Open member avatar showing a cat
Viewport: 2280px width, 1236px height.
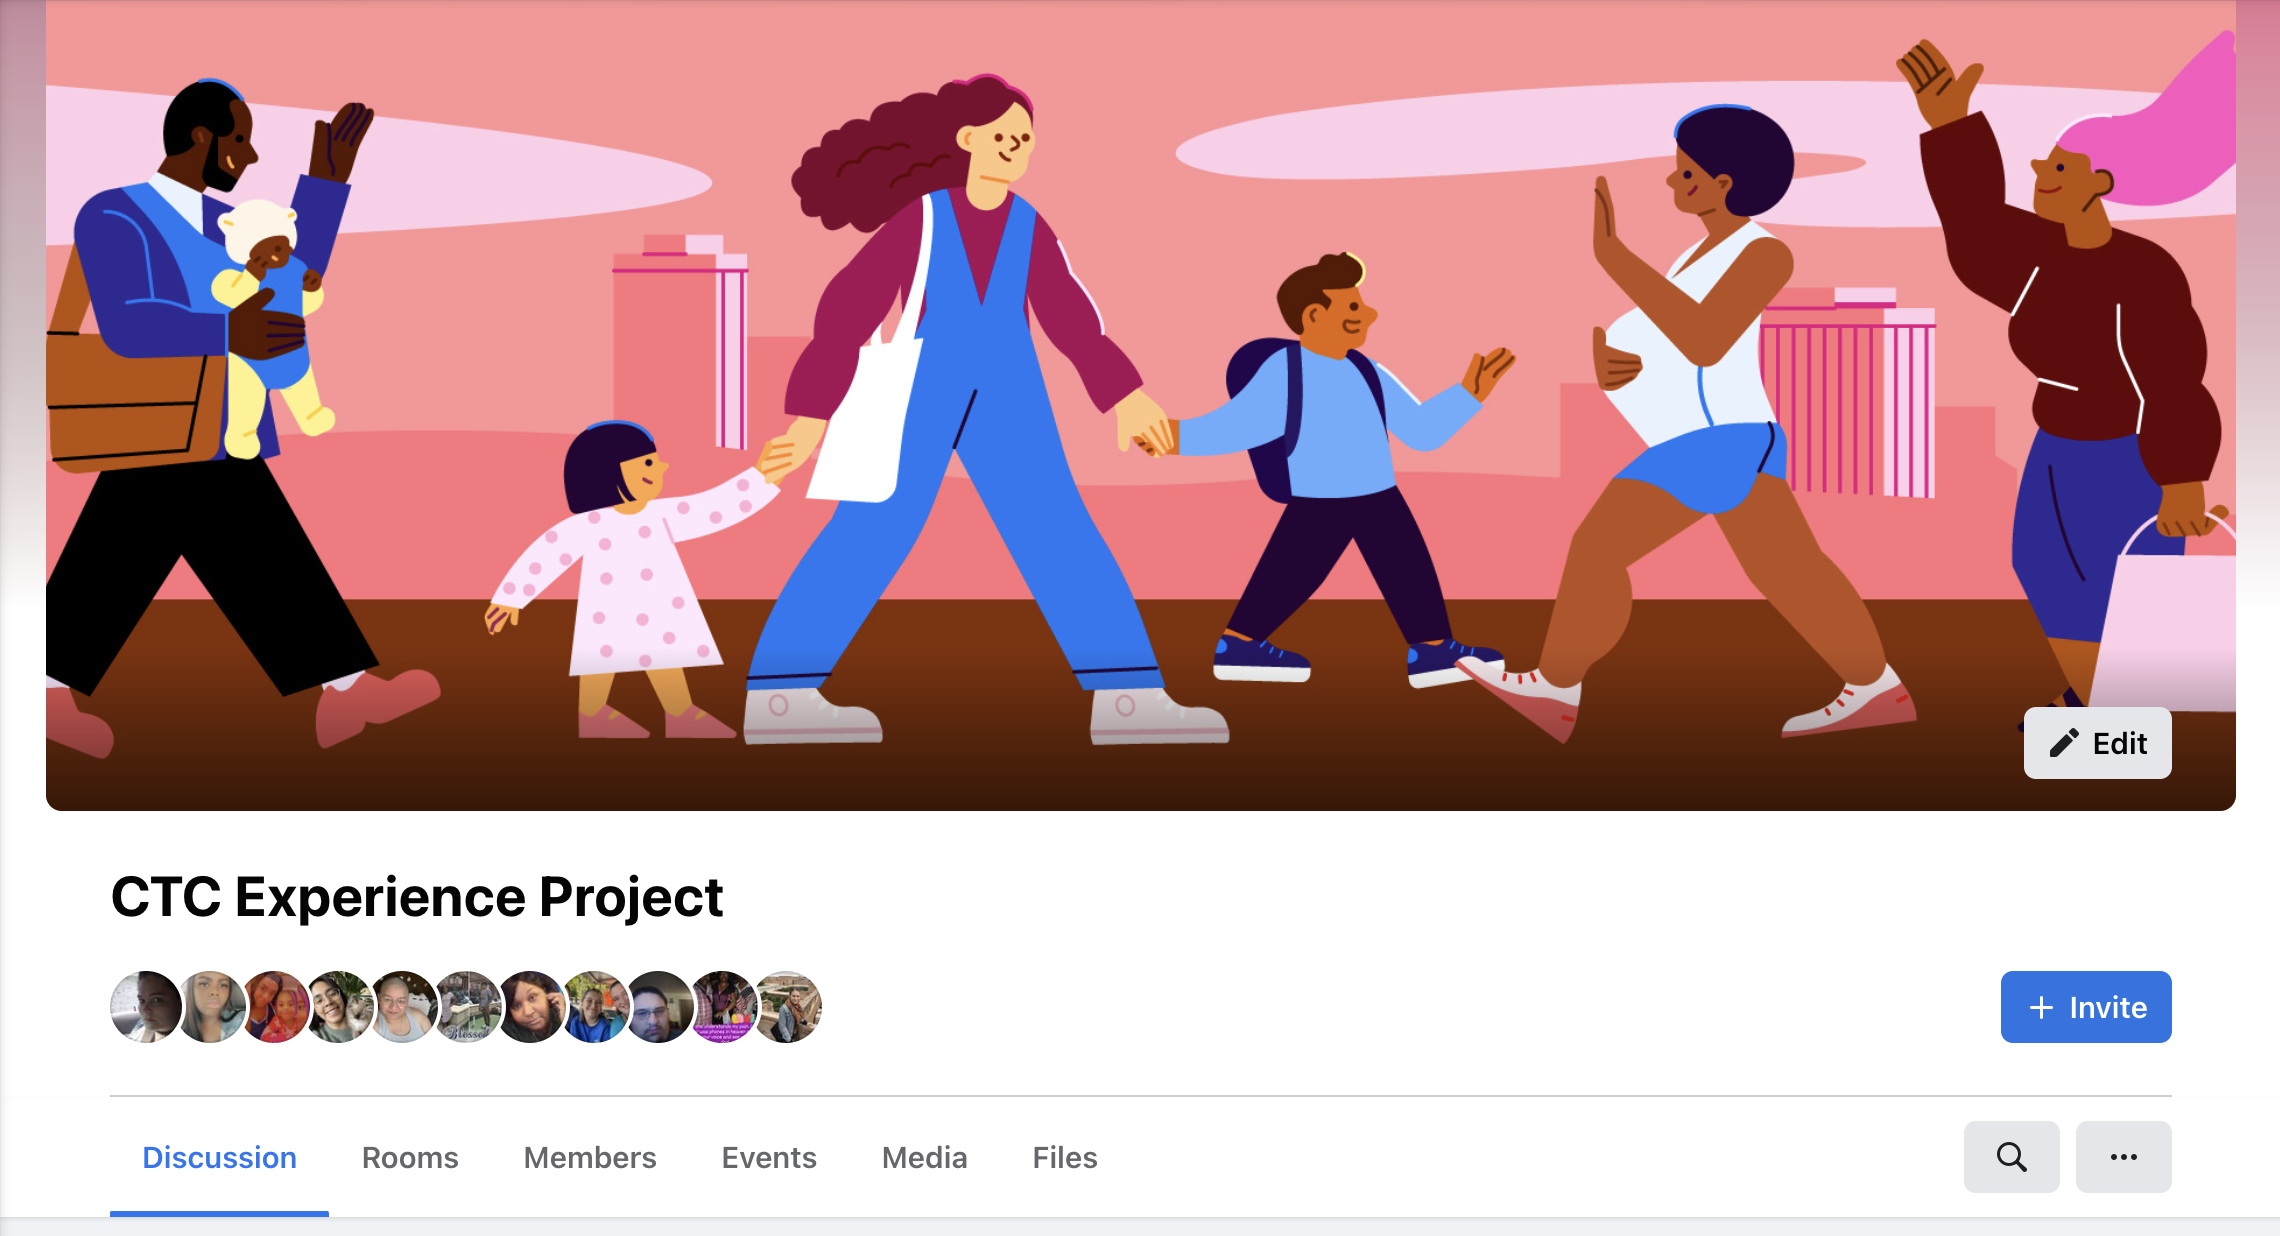pos(339,1007)
